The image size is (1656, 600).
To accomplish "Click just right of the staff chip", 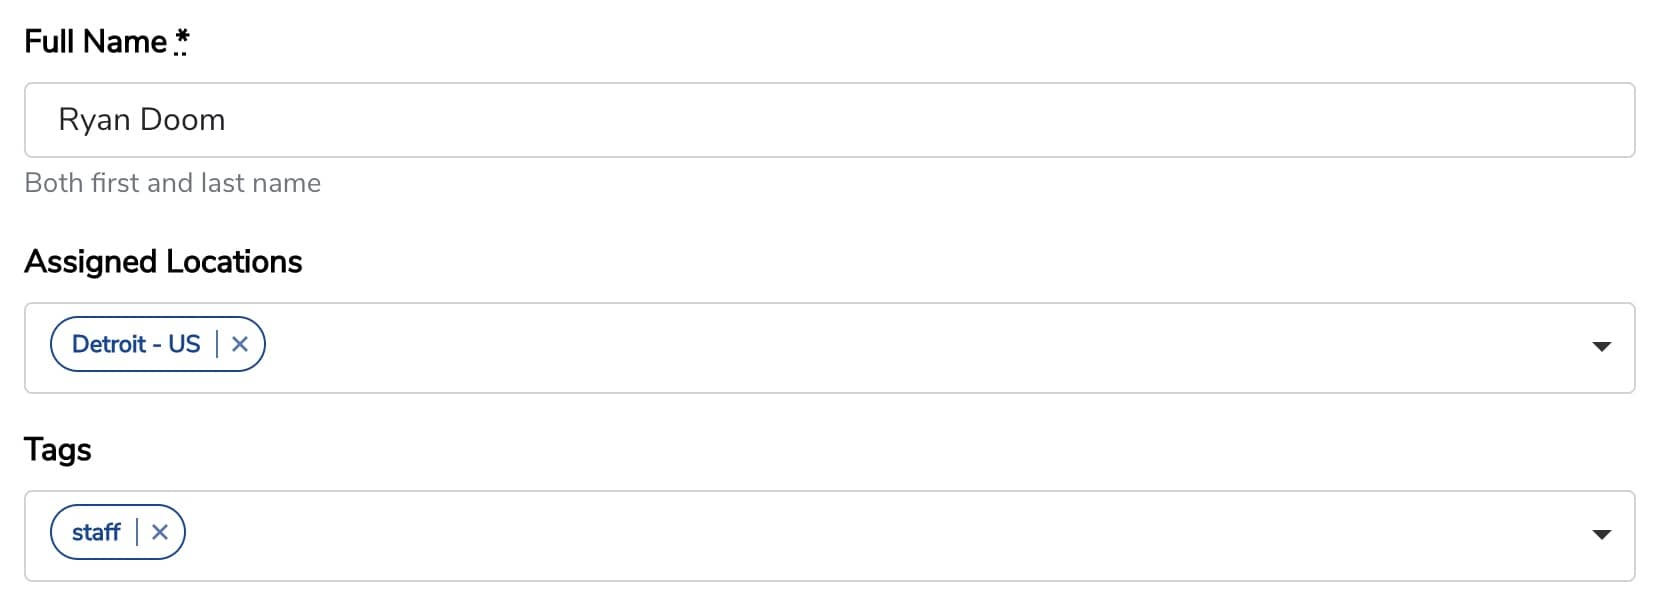I will tap(215, 532).
